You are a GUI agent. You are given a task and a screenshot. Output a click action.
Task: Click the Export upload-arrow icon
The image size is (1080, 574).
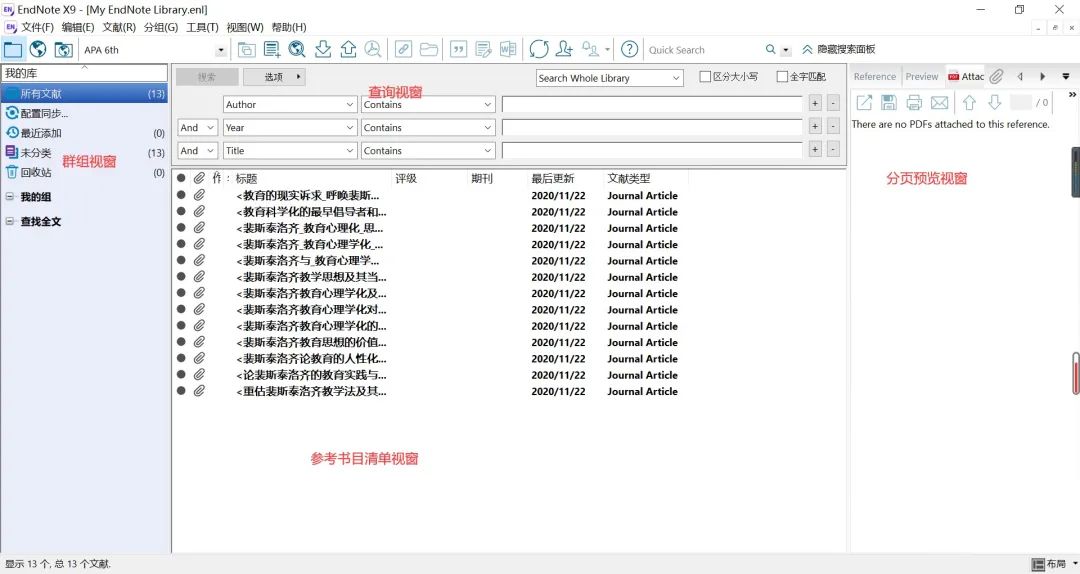348,49
